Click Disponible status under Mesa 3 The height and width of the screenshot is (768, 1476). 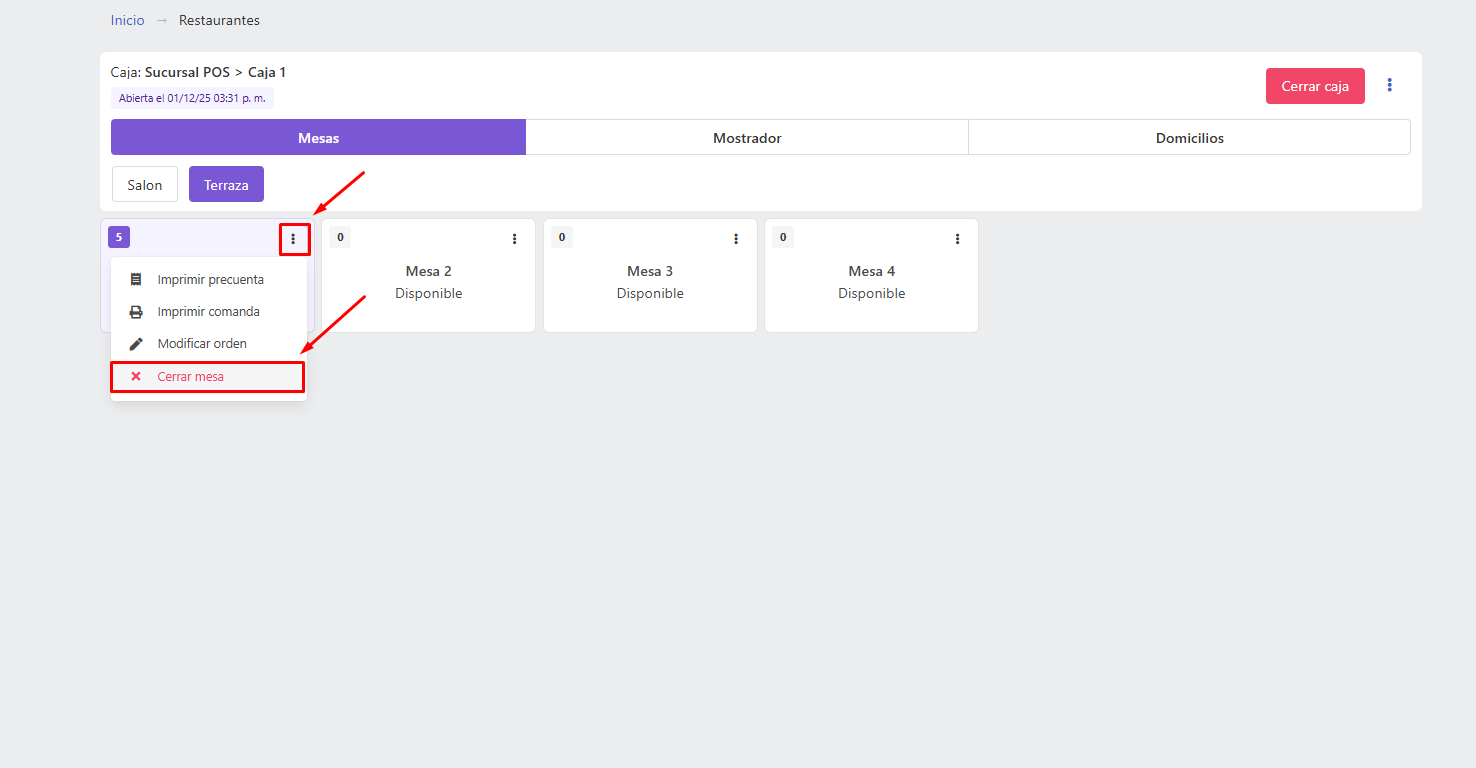click(x=650, y=293)
